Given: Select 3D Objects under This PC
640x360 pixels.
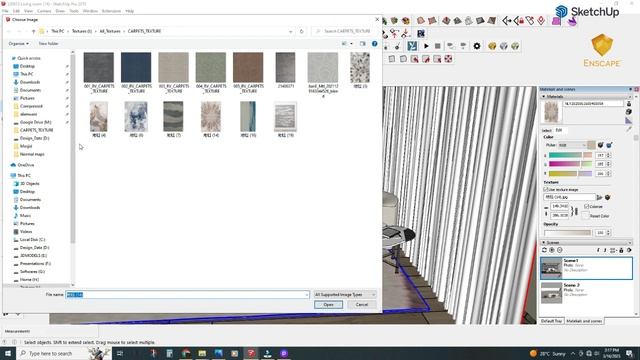Looking at the screenshot, I should pyautogui.click(x=29, y=184).
